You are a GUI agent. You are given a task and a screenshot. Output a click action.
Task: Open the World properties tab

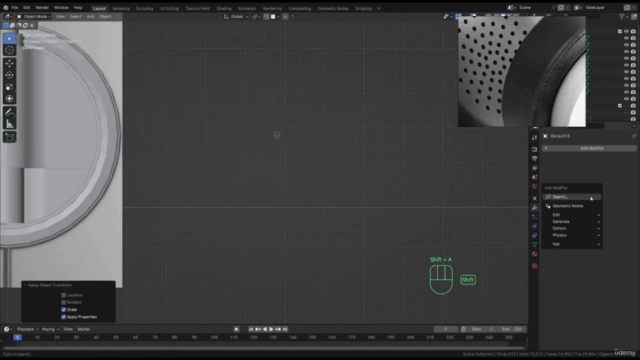(535, 187)
